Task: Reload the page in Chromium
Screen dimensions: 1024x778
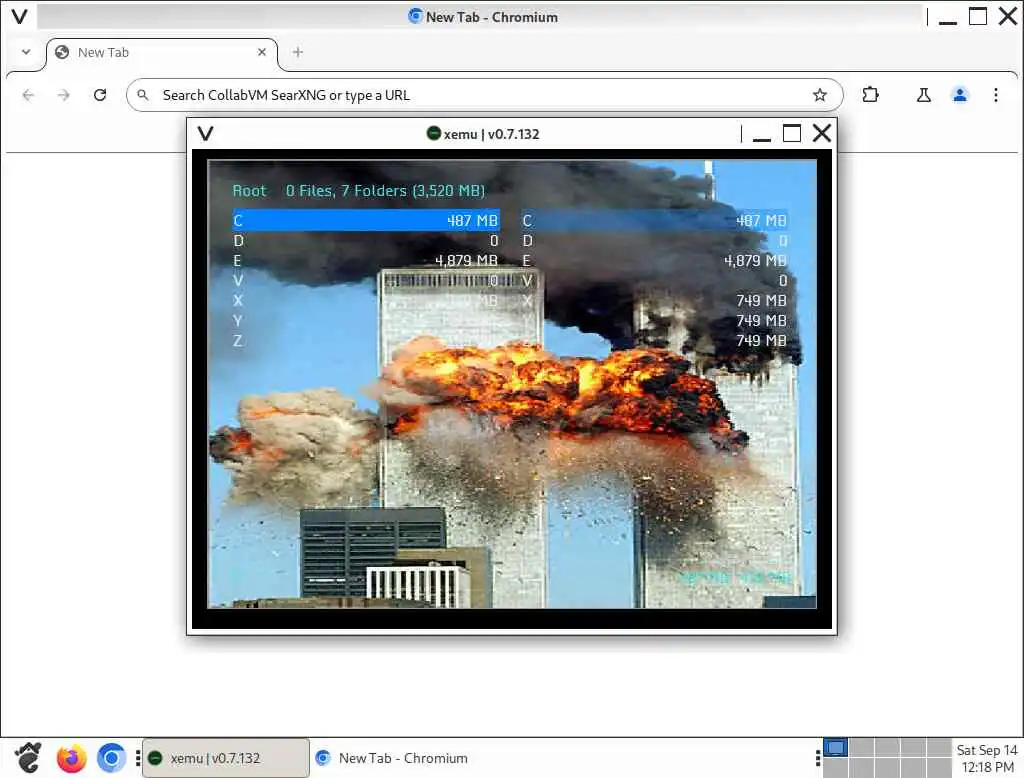Action: click(100, 95)
